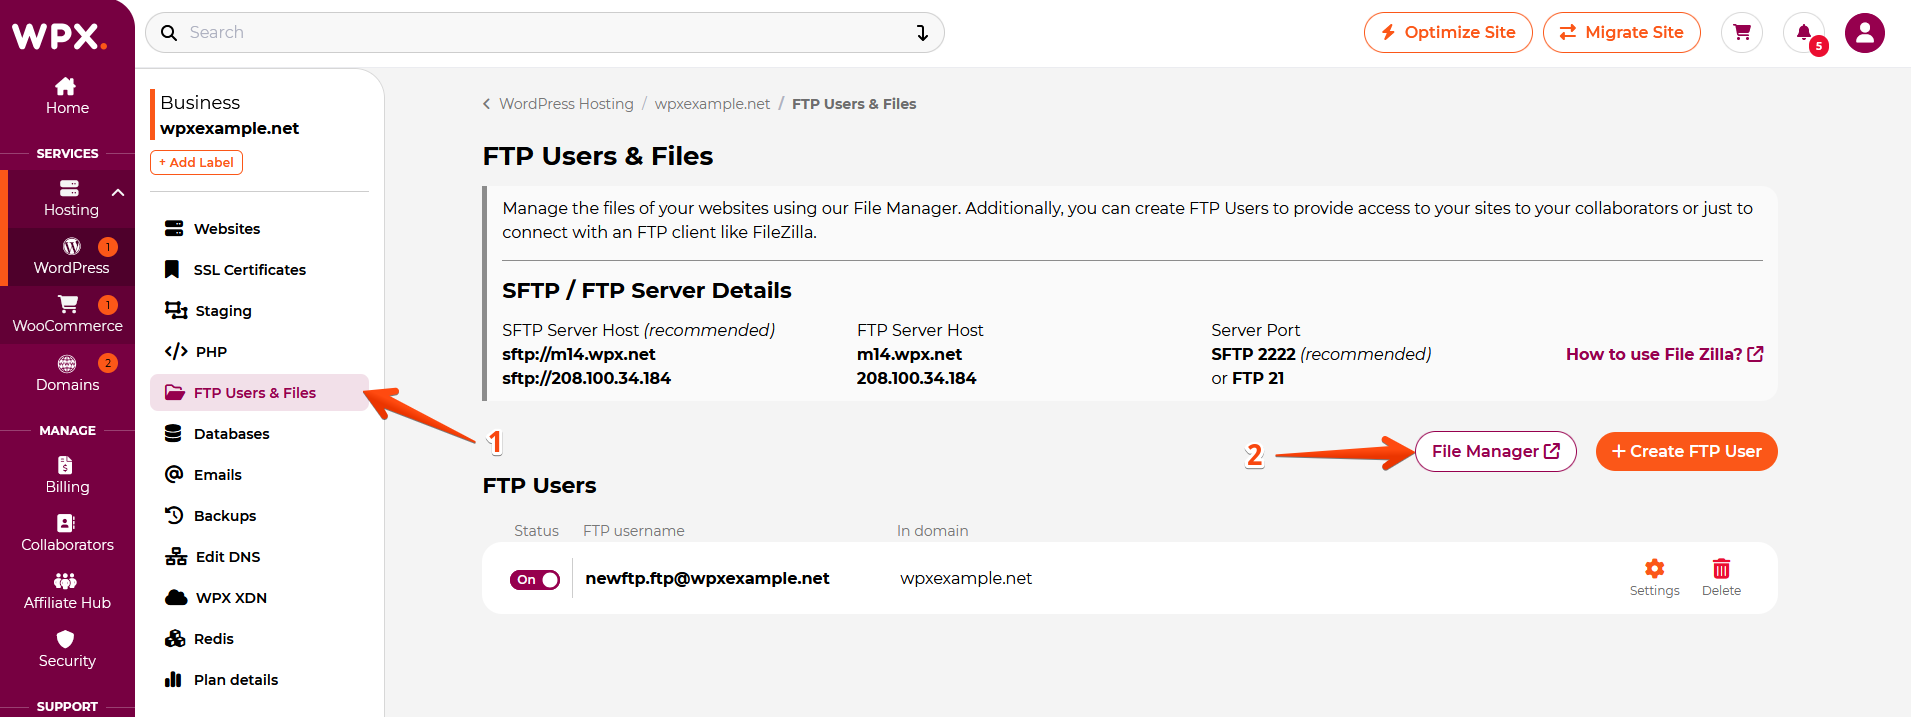The image size is (1911, 717).
Task: Click SFTP 2222 port text
Action: click(1253, 354)
